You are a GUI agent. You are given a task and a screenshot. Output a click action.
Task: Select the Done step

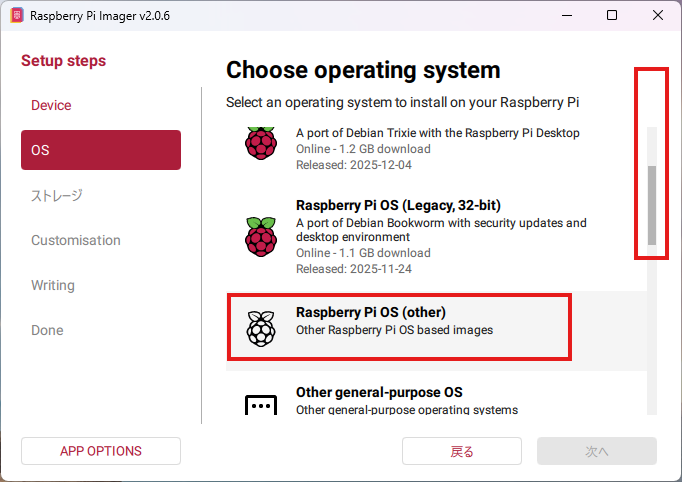coord(47,330)
